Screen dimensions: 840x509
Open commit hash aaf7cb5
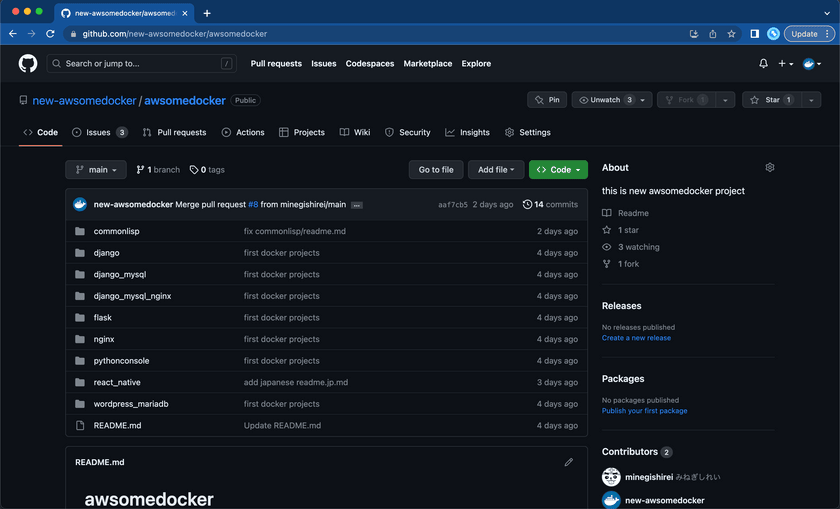[453, 205]
